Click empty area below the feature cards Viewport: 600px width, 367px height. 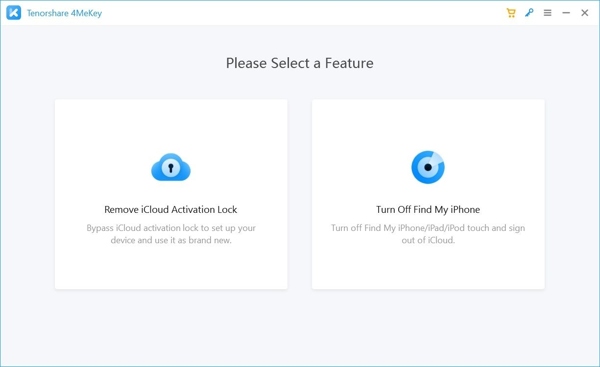300,327
